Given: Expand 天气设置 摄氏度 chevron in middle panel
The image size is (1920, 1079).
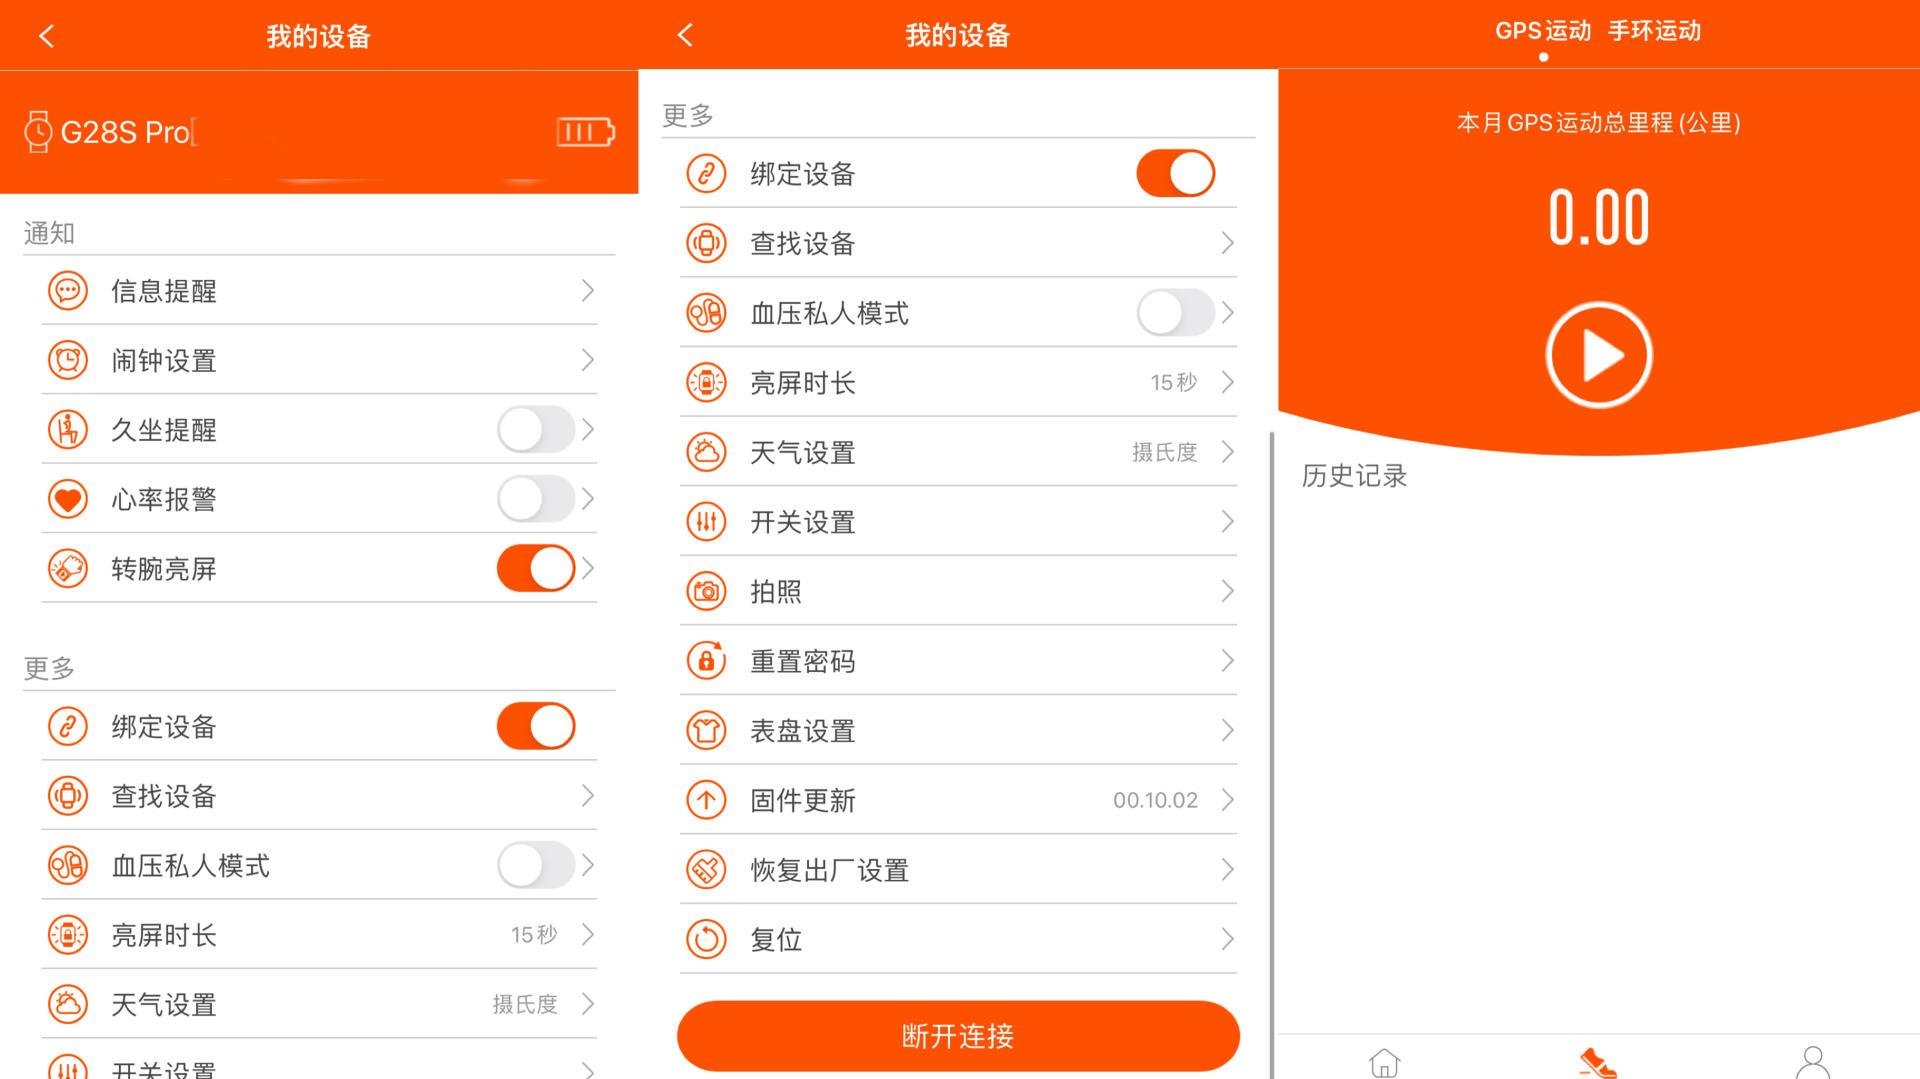Looking at the screenshot, I should coord(1227,452).
